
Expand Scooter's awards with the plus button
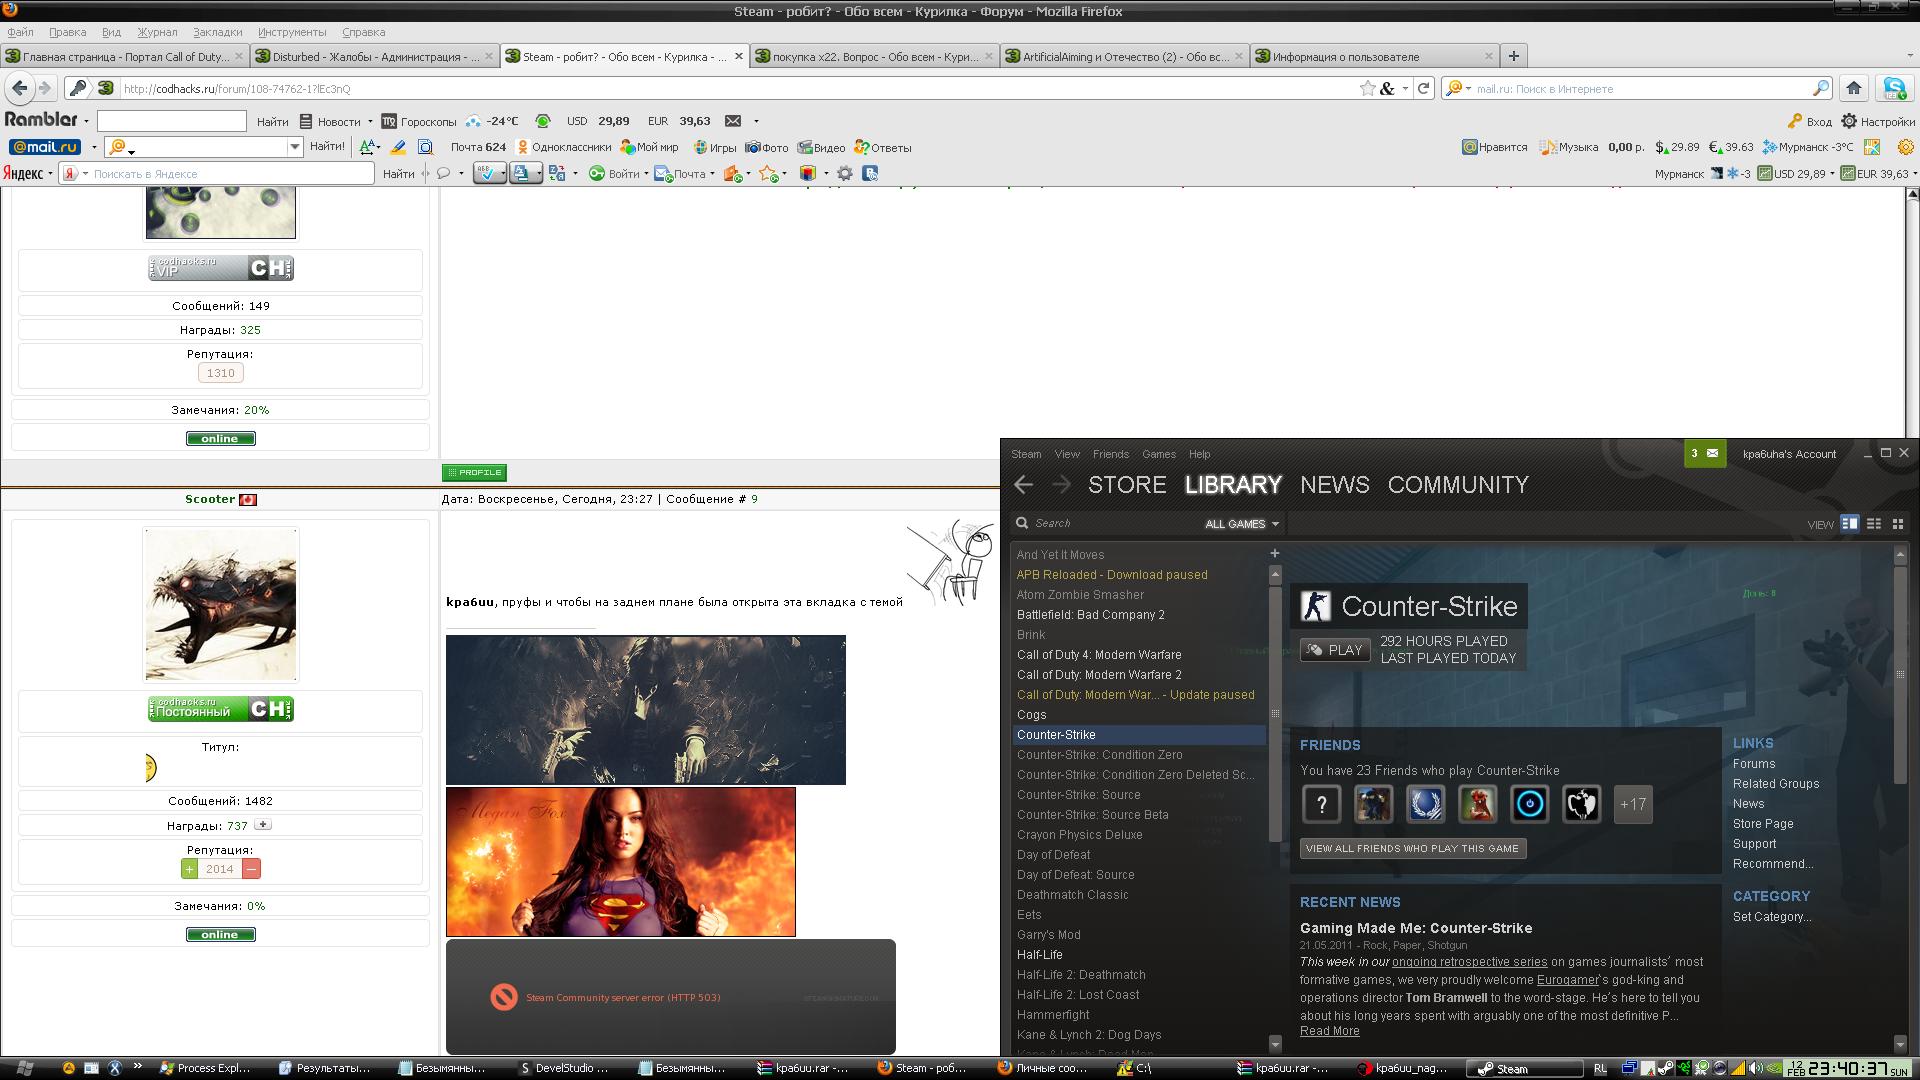262,825
